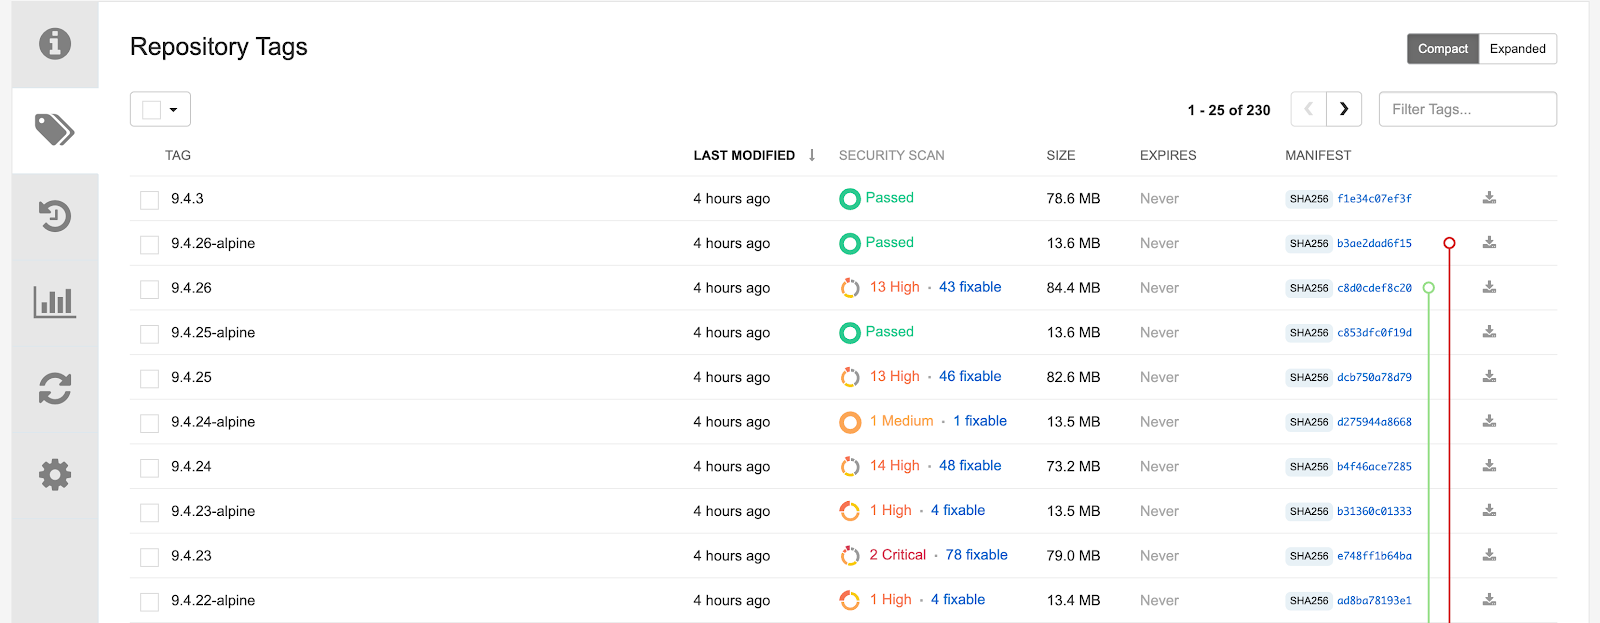Image resolution: width=1600 pixels, height=623 pixels.
Task: Open the 46 fixable vulnerabilities link for 9.4.25
Action: pos(969,376)
